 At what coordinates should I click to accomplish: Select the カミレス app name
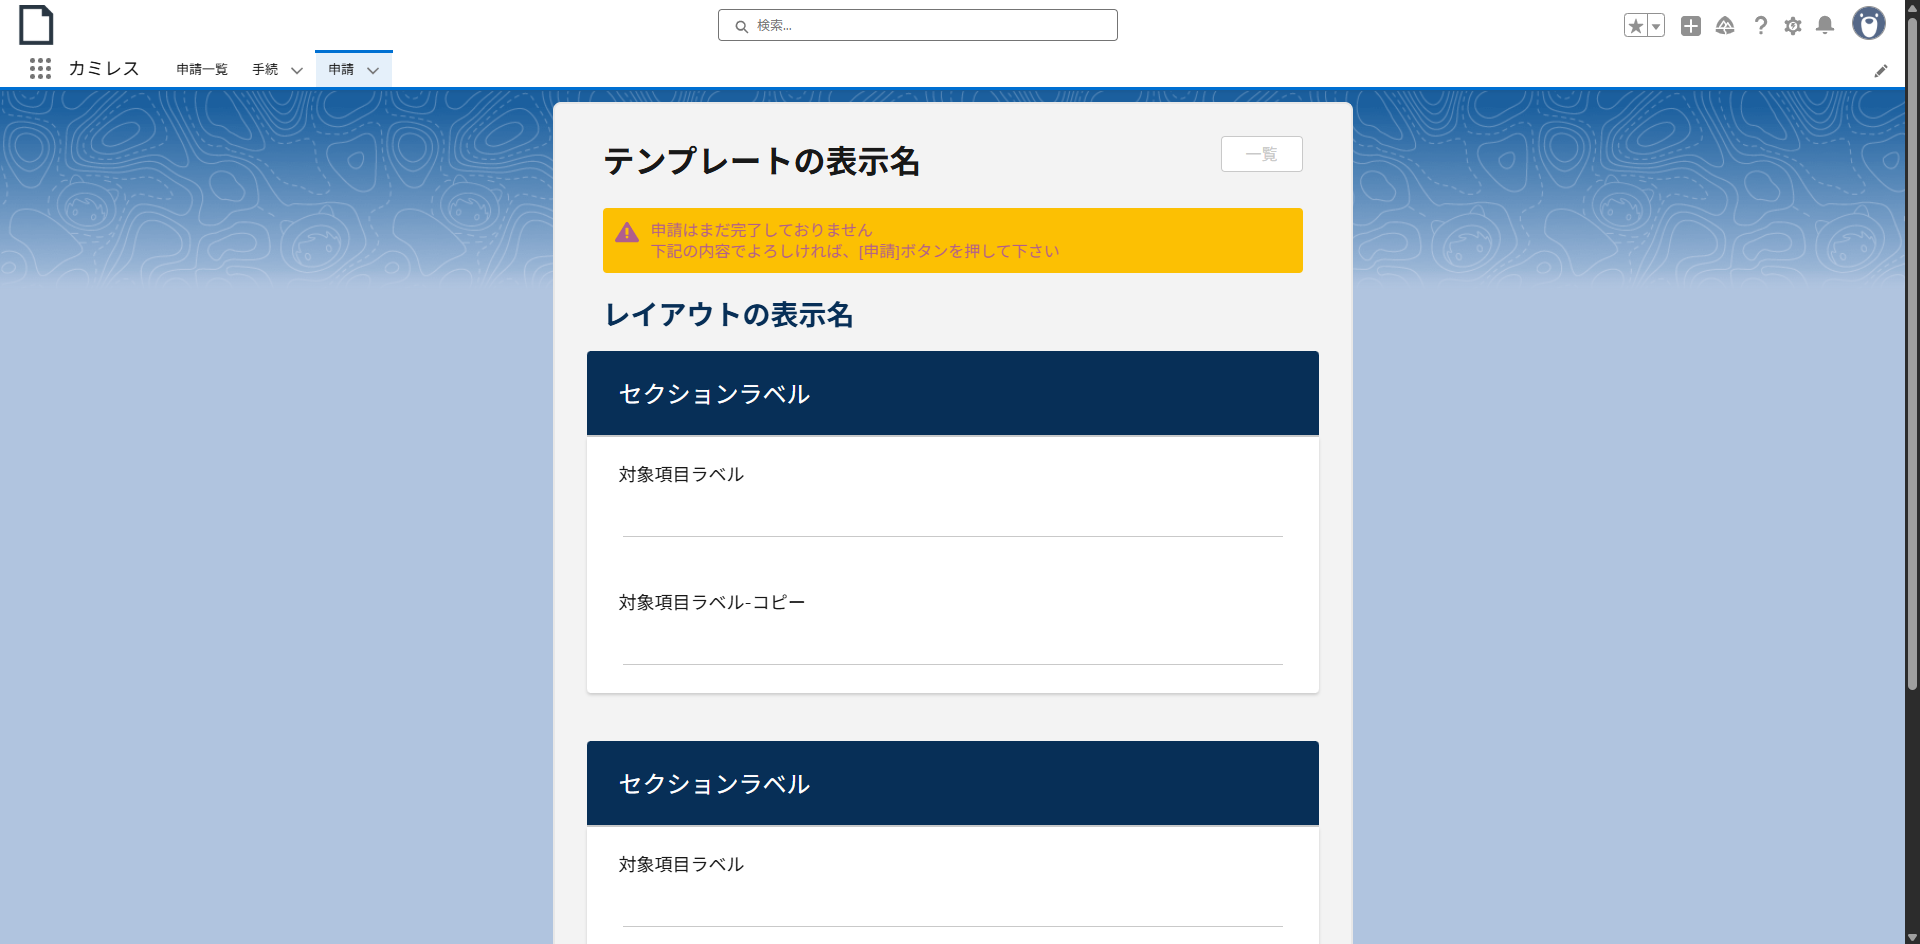pos(103,69)
